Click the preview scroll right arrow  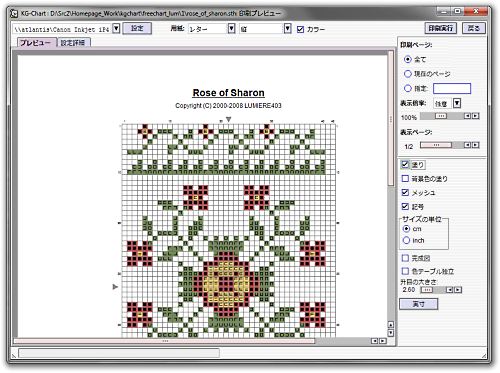383,341
